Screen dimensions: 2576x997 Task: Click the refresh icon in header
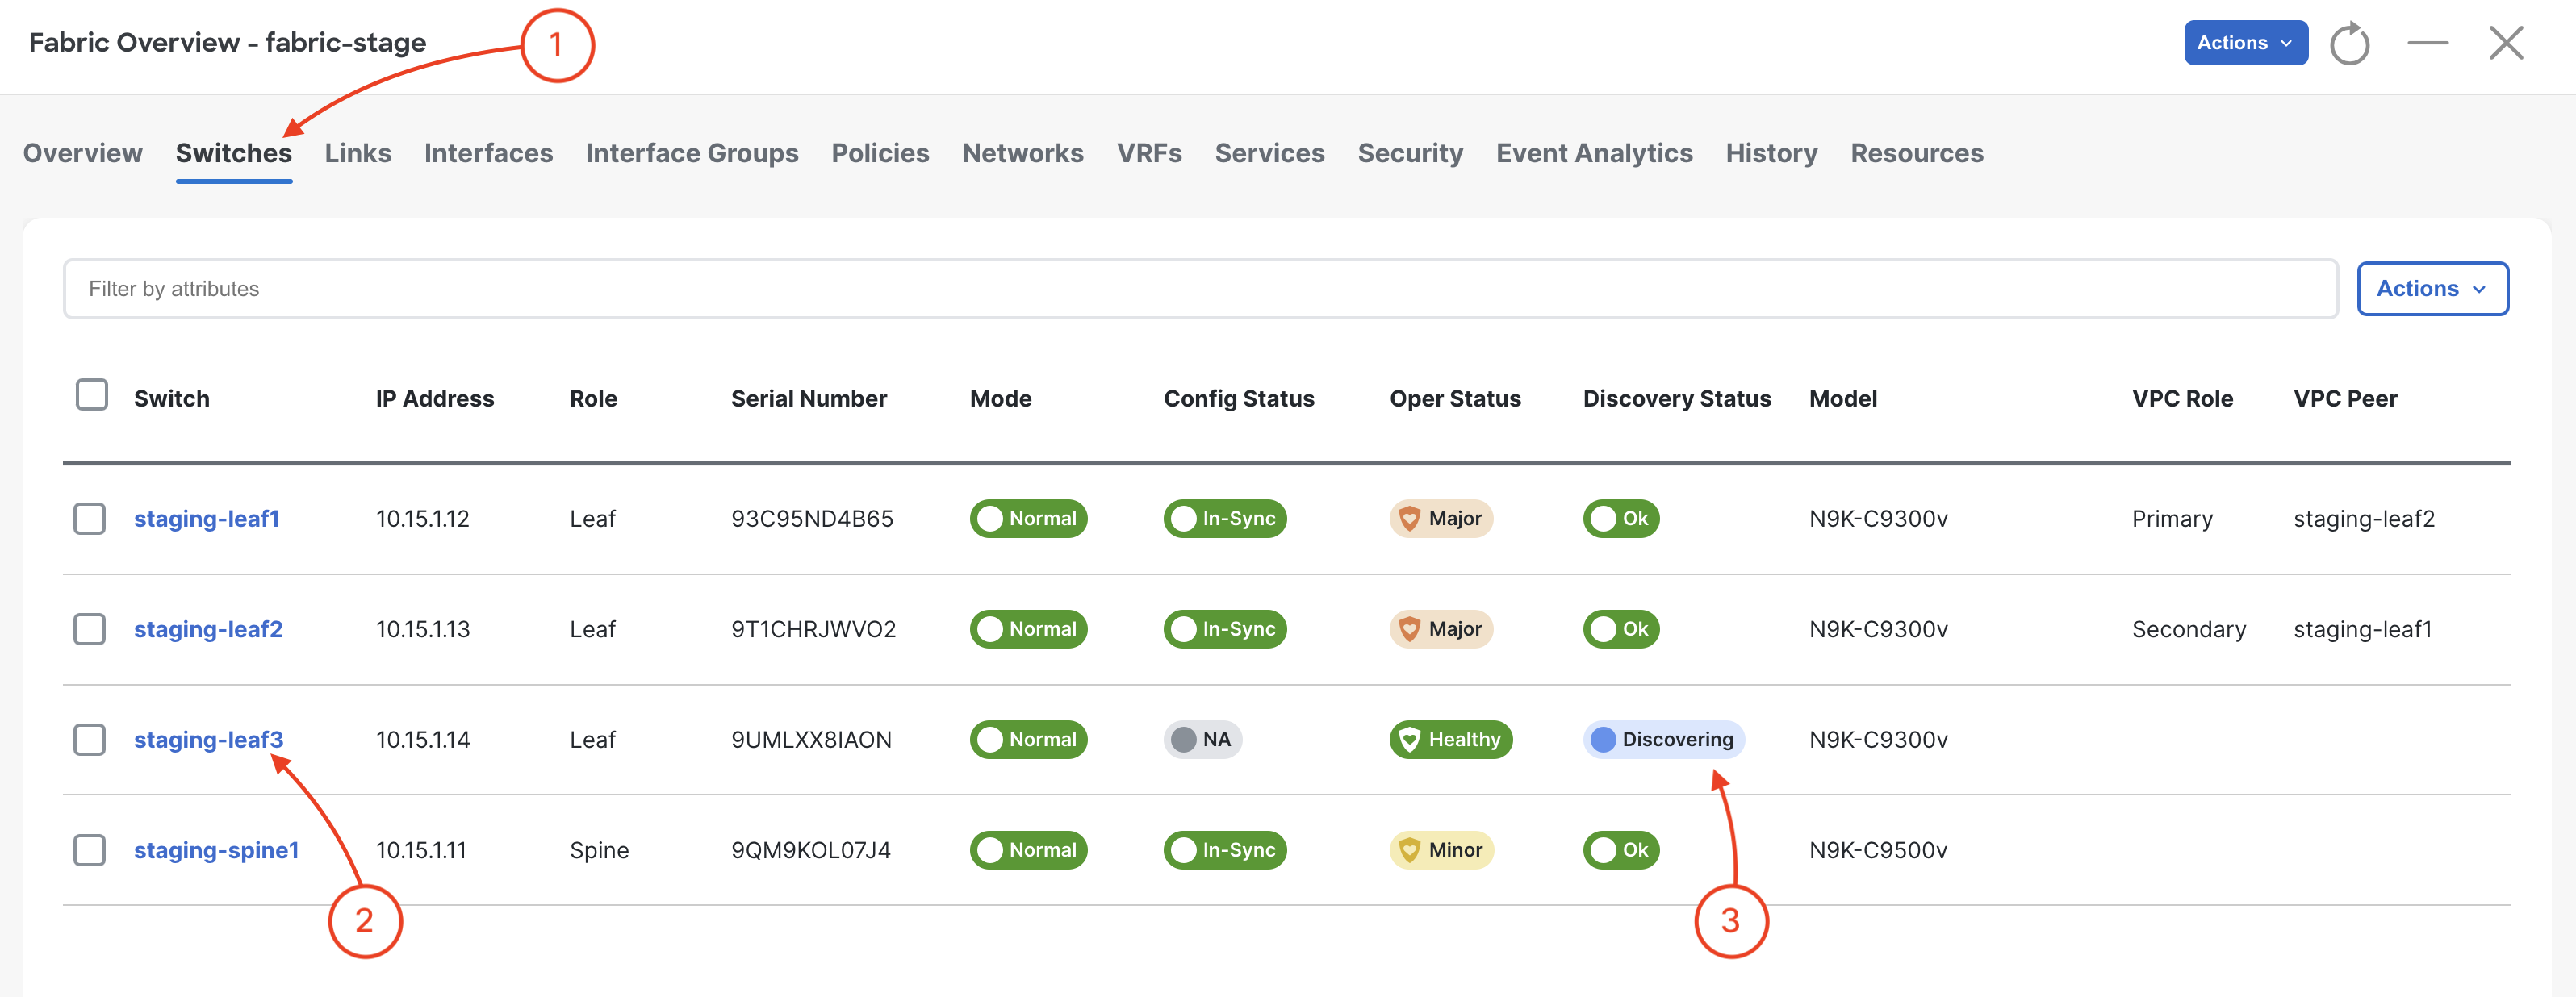(x=2349, y=44)
